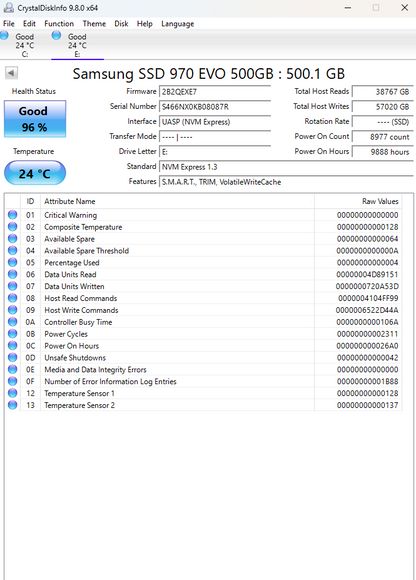This screenshot has width=416, height=580.
Task: Click status icon for Error Information Log Entries
Action: click(13, 381)
